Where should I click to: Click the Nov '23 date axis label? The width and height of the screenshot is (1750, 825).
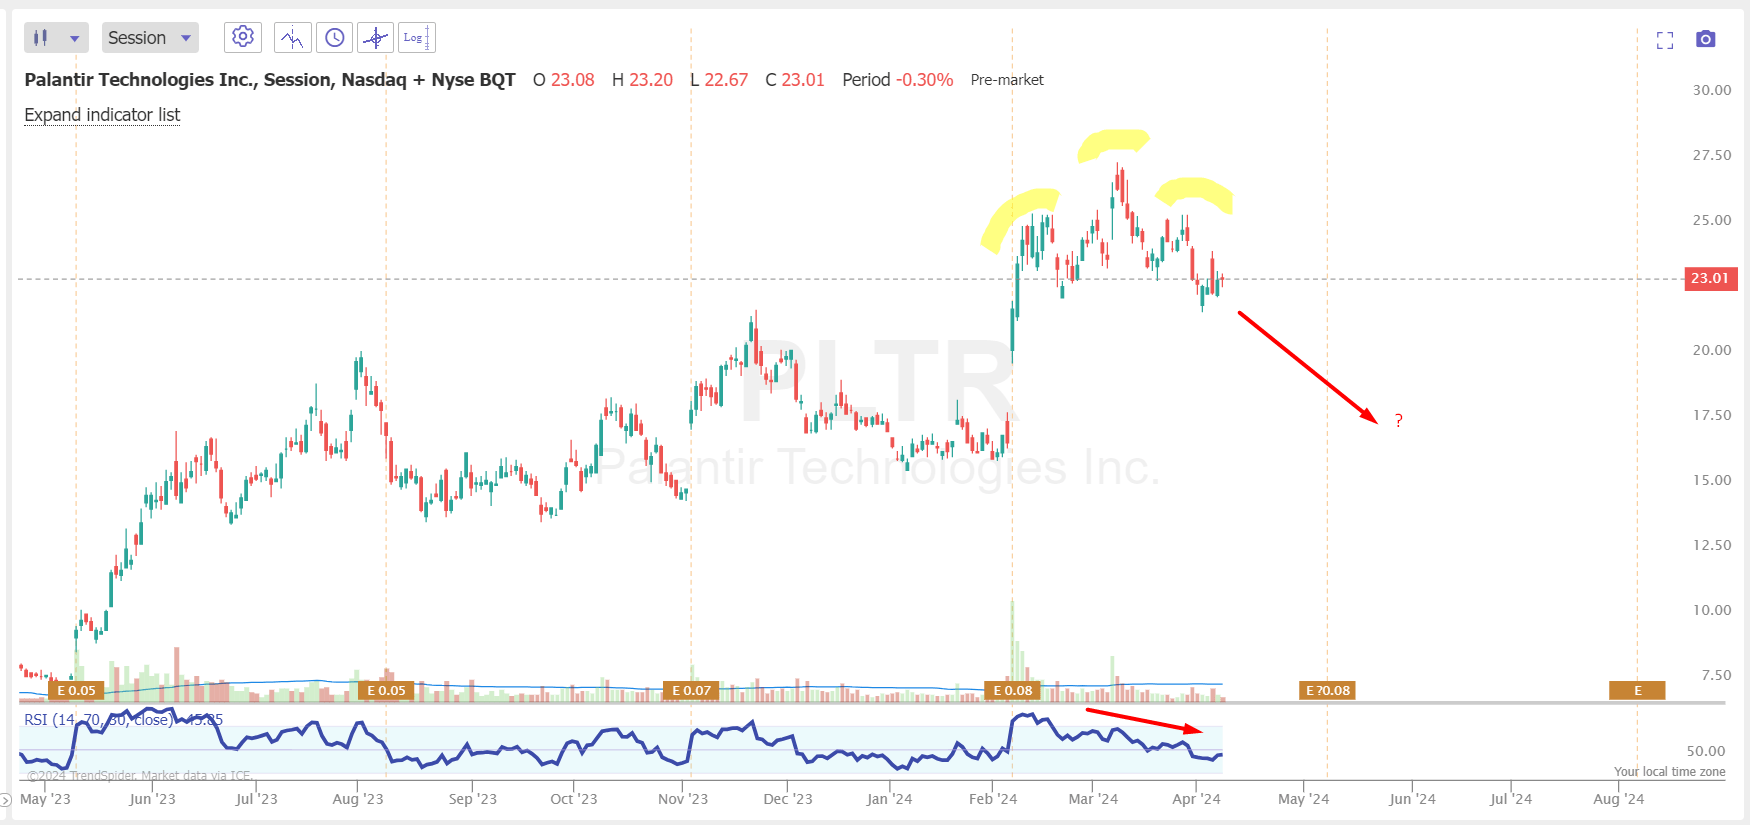[x=683, y=799]
